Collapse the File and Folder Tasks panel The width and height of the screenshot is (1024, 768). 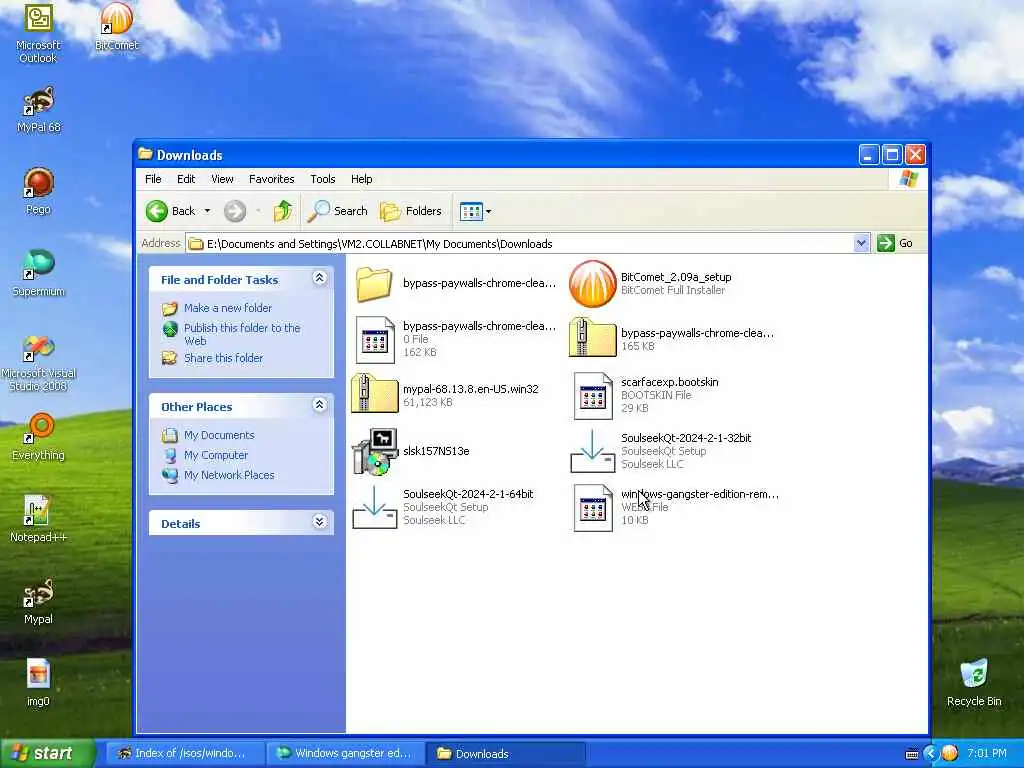(x=319, y=278)
